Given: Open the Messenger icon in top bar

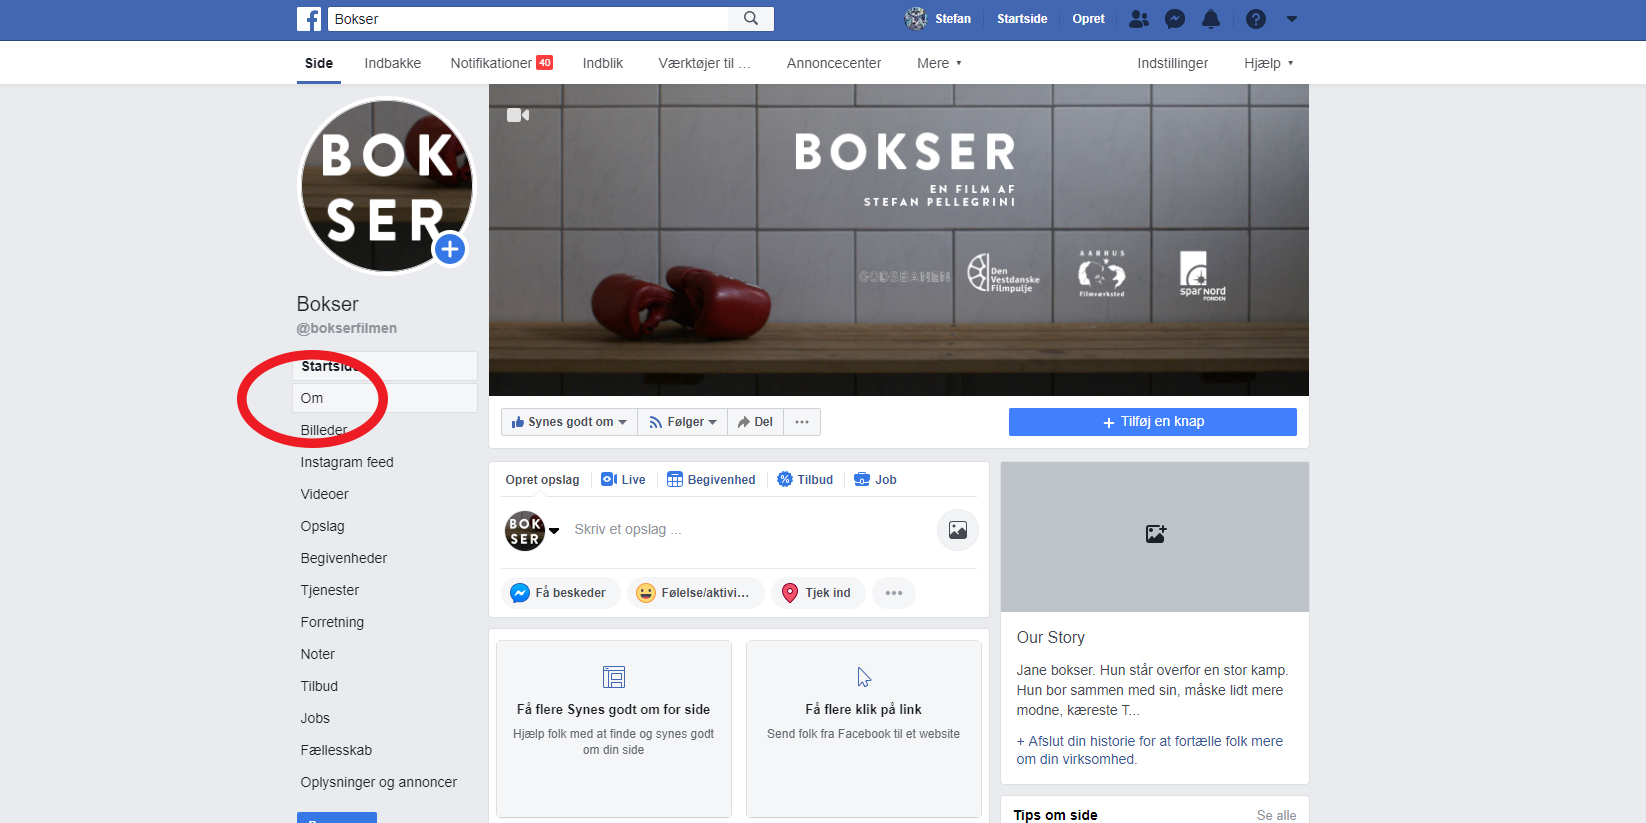Looking at the screenshot, I should coord(1175,19).
